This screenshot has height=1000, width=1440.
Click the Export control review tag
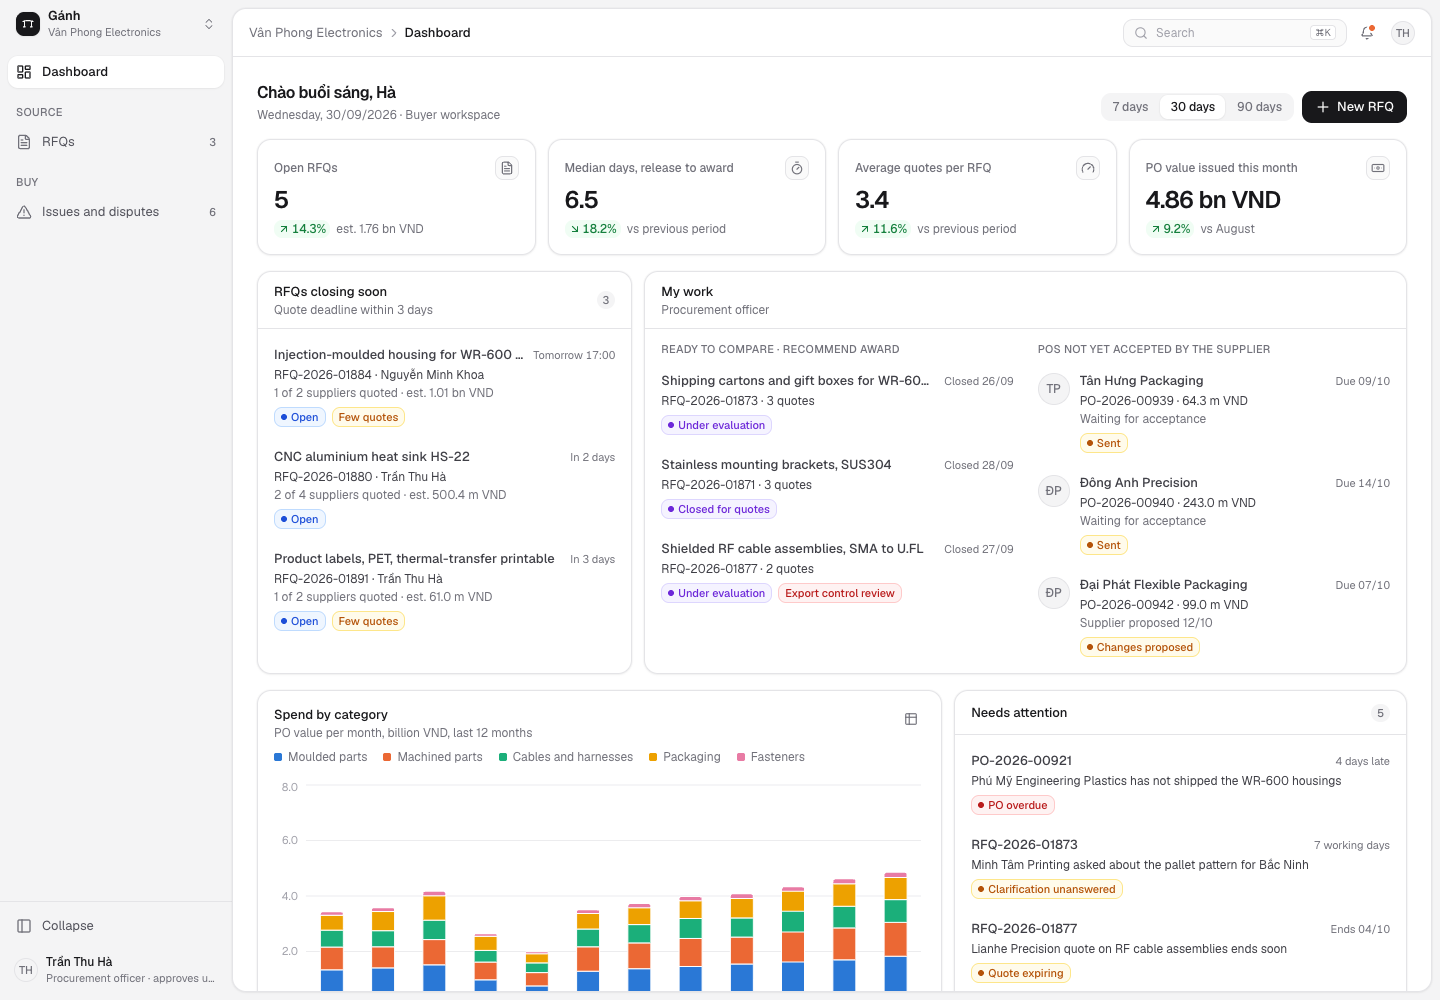click(x=840, y=593)
